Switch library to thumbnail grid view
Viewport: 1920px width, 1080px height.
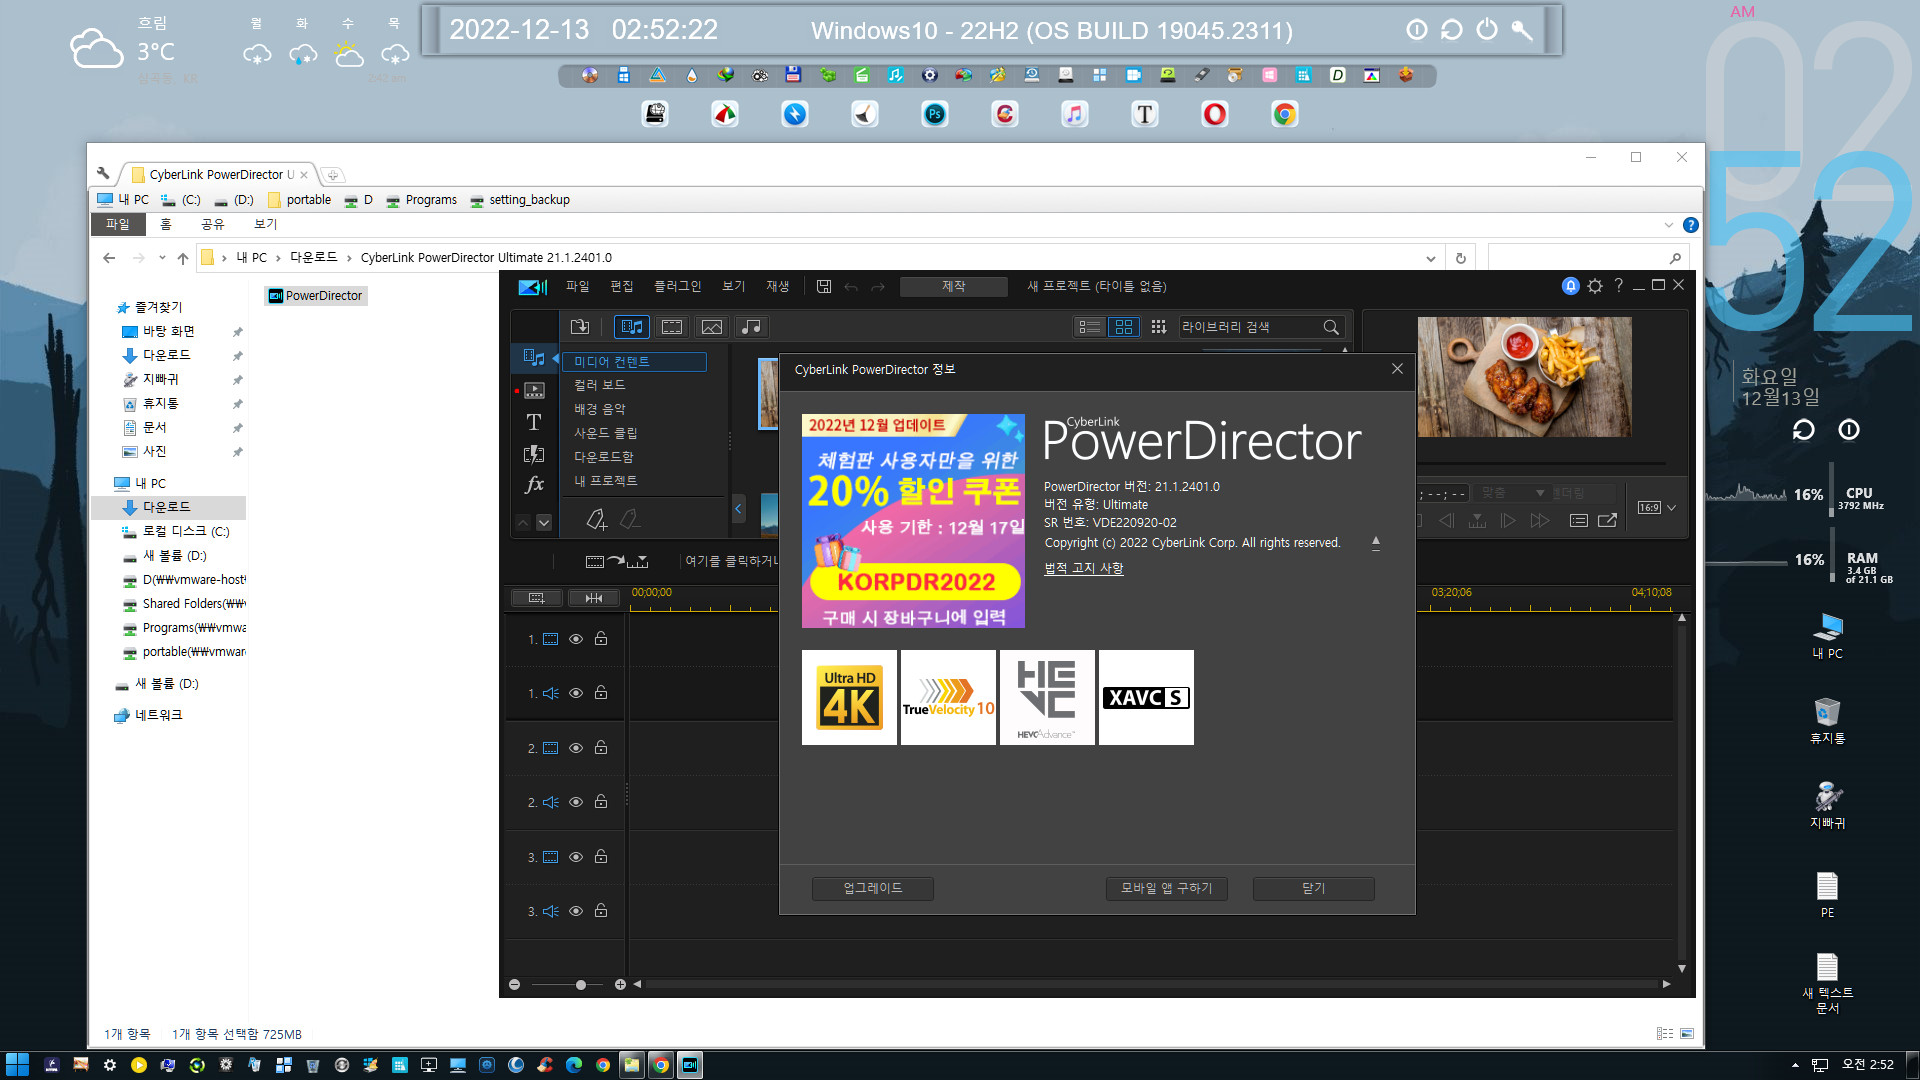point(1123,327)
